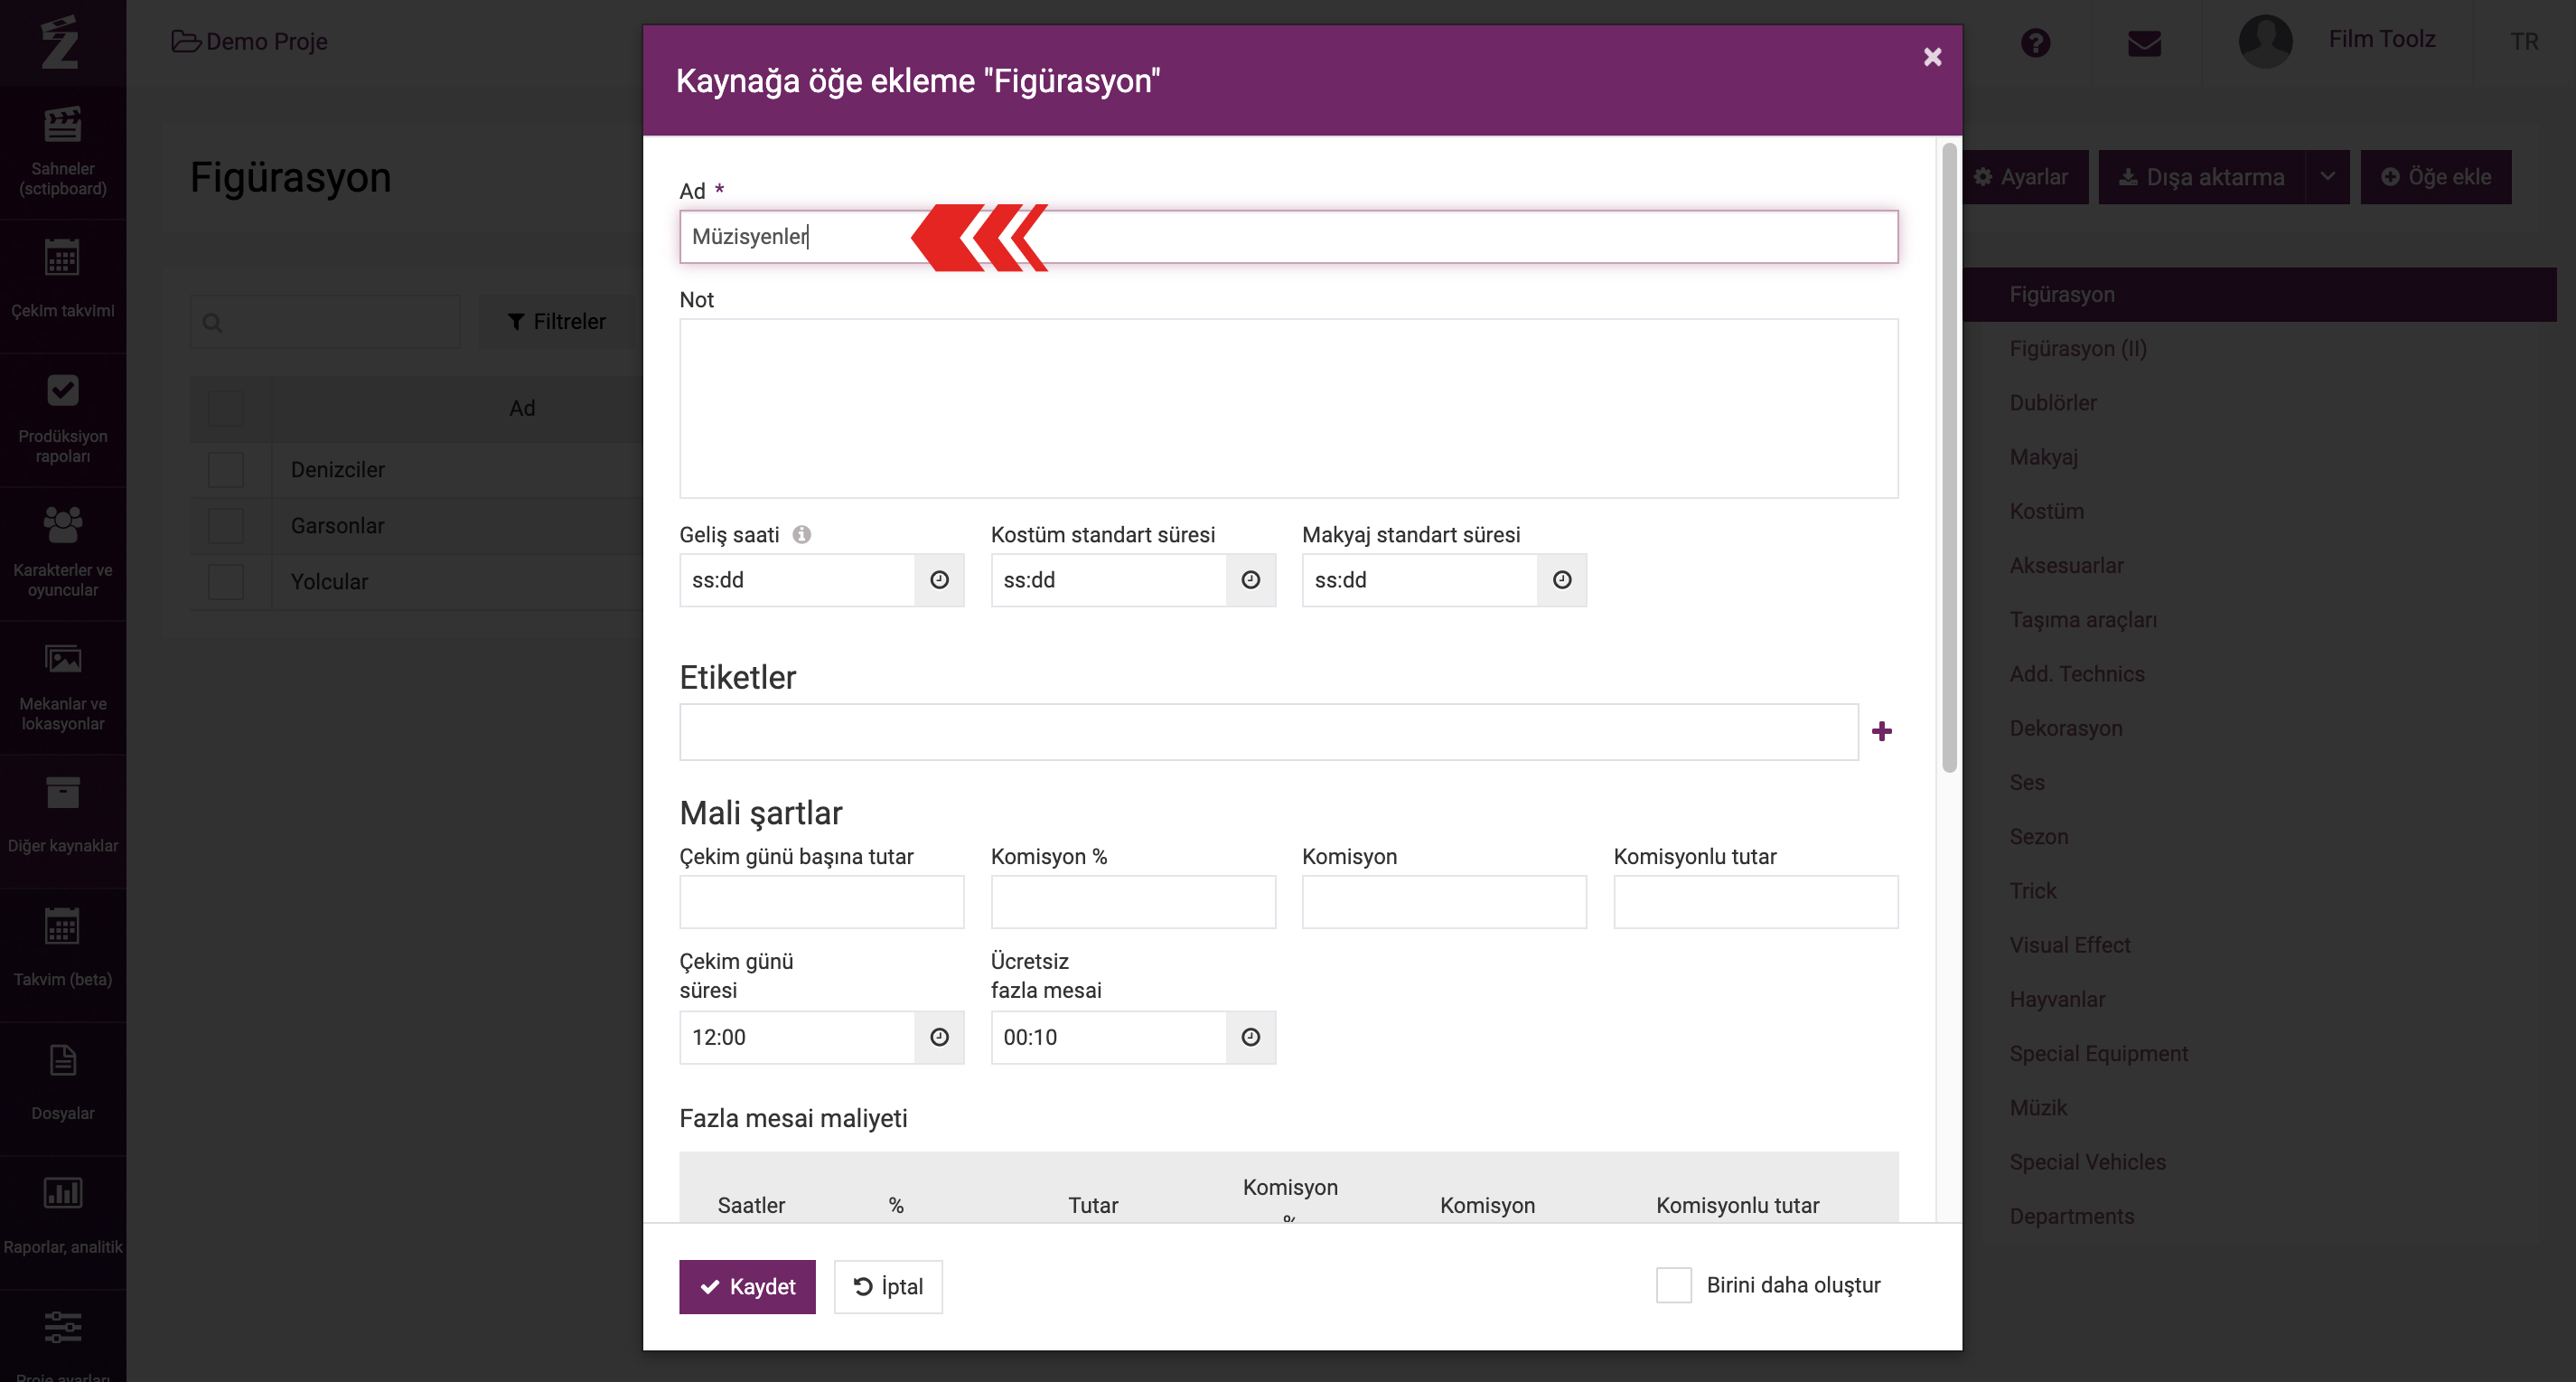The image size is (2576, 1382).
Task: Click the Garsonlar table row name
Action: [337, 525]
